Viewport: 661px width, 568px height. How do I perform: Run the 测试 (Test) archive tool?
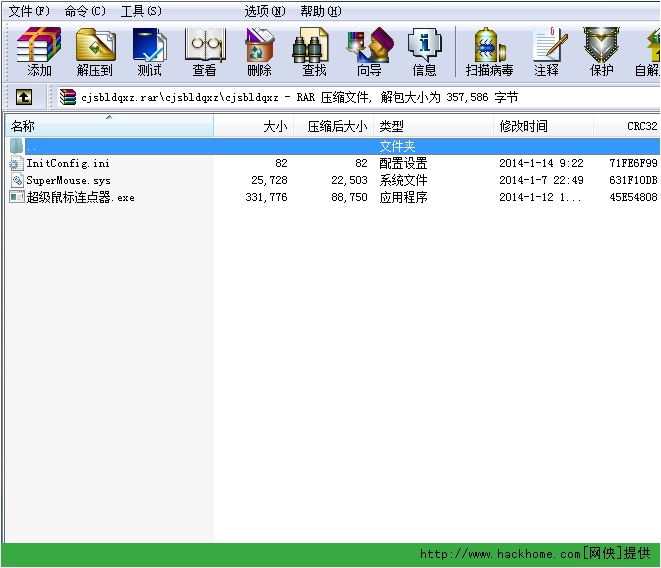tap(149, 51)
